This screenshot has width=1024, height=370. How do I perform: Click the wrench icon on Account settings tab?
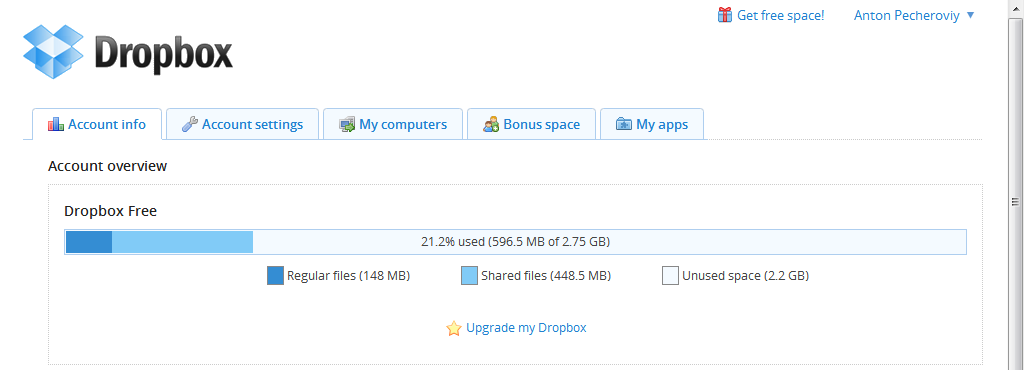click(189, 124)
